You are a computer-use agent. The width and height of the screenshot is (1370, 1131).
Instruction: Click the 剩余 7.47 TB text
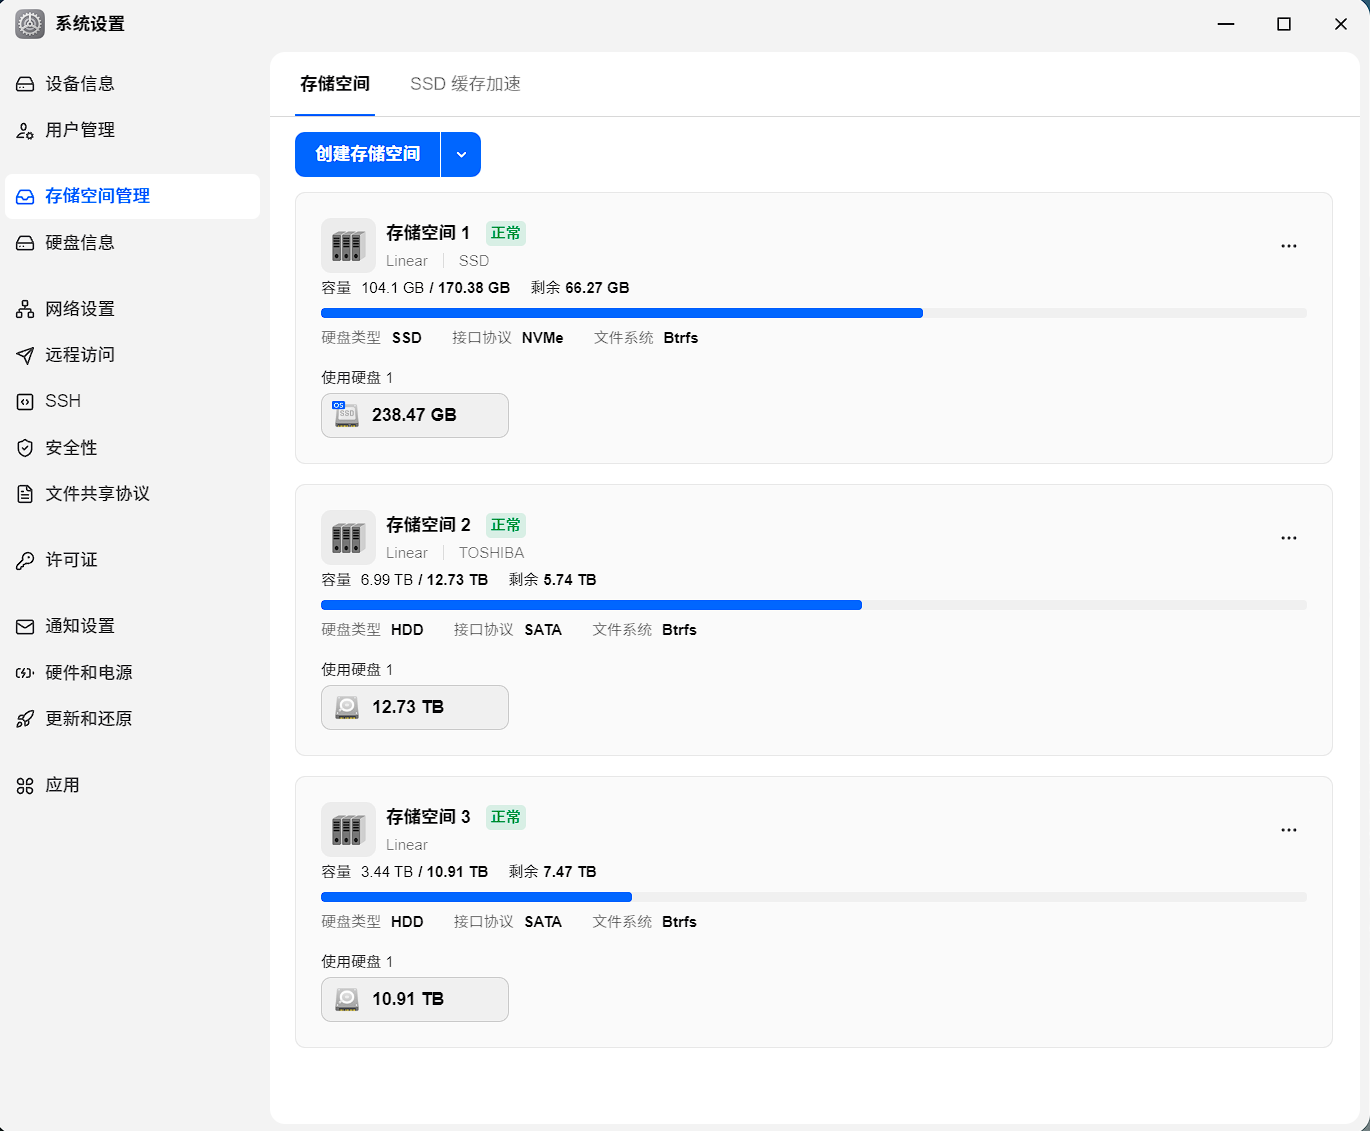553,872
